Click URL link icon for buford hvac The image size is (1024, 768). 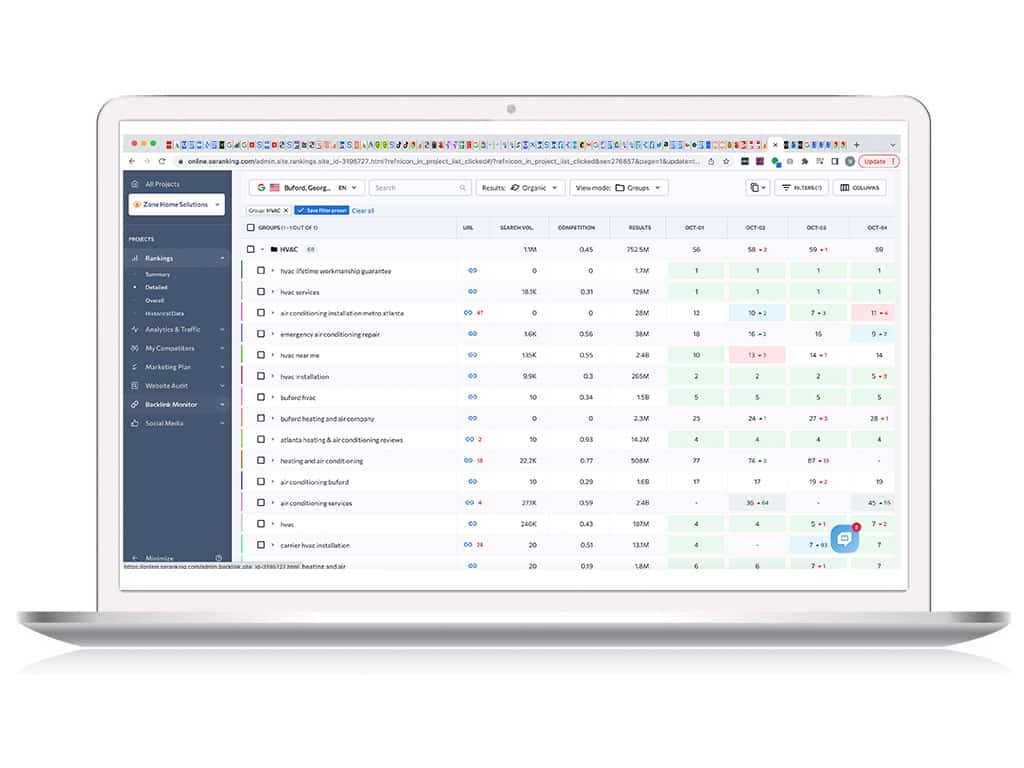472,397
